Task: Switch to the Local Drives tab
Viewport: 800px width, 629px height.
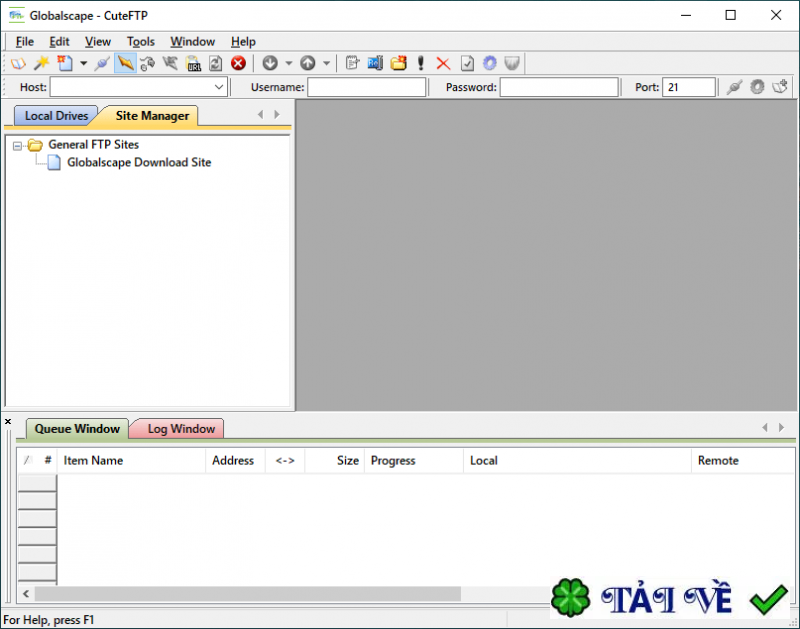Action: click(56, 116)
